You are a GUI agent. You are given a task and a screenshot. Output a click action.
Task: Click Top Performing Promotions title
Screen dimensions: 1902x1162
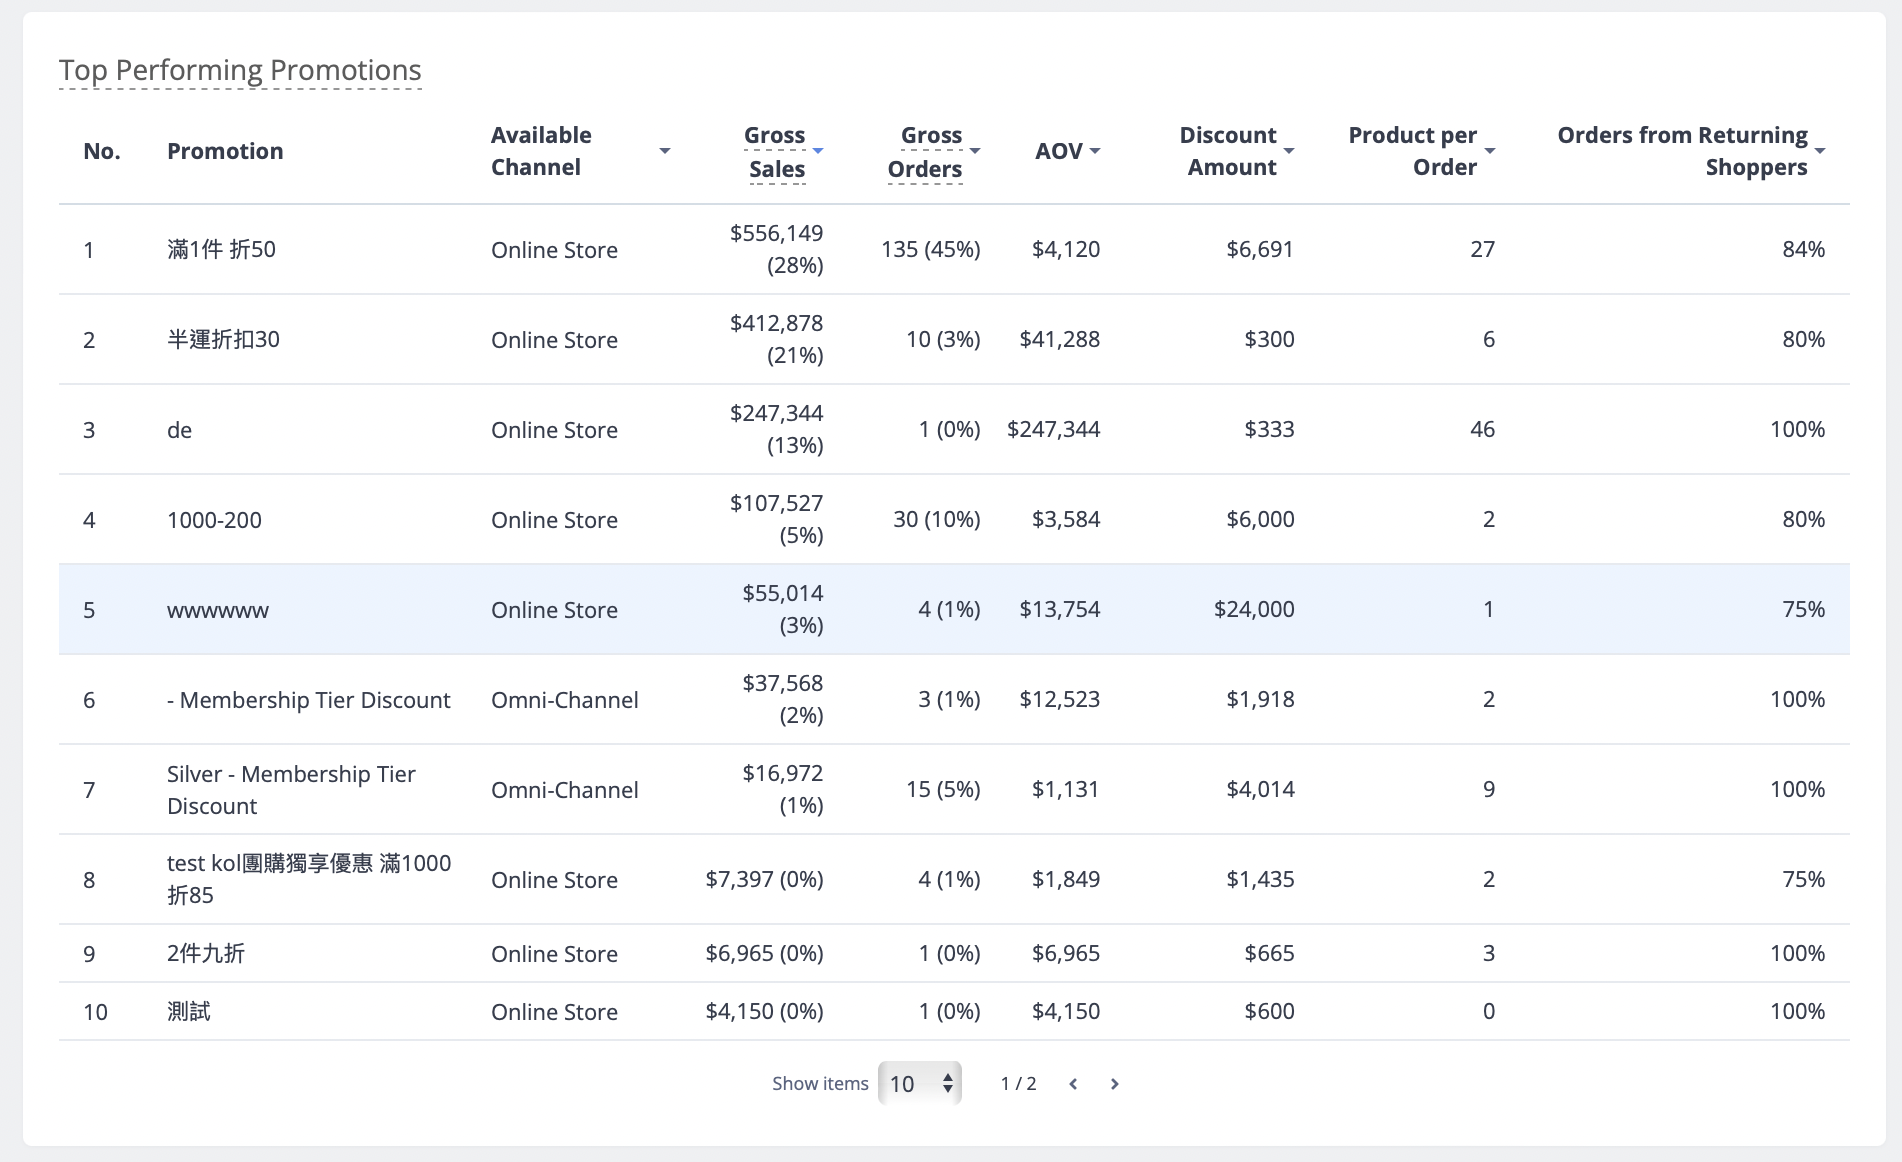pyautogui.click(x=240, y=70)
